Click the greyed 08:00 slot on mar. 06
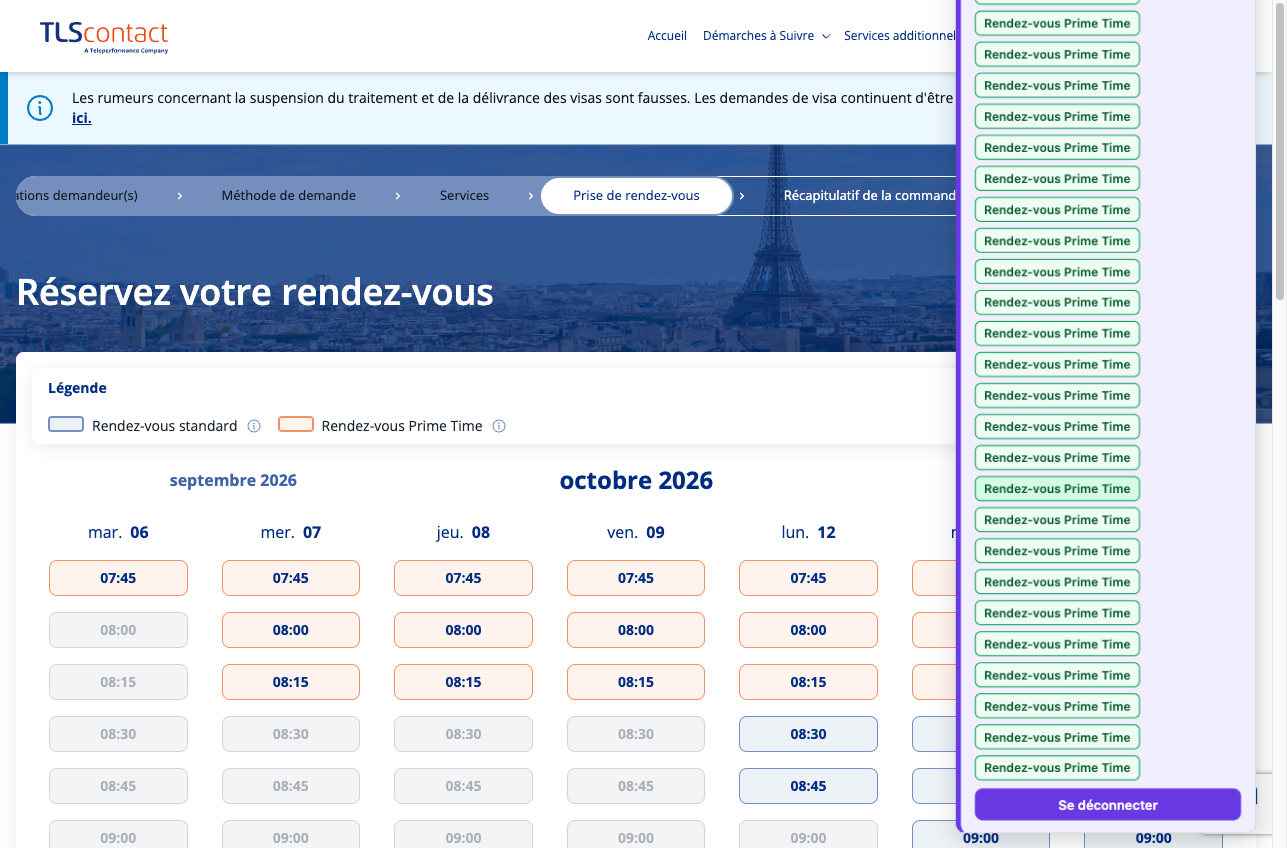The height and width of the screenshot is (848, 1287). tap(118, 630)
